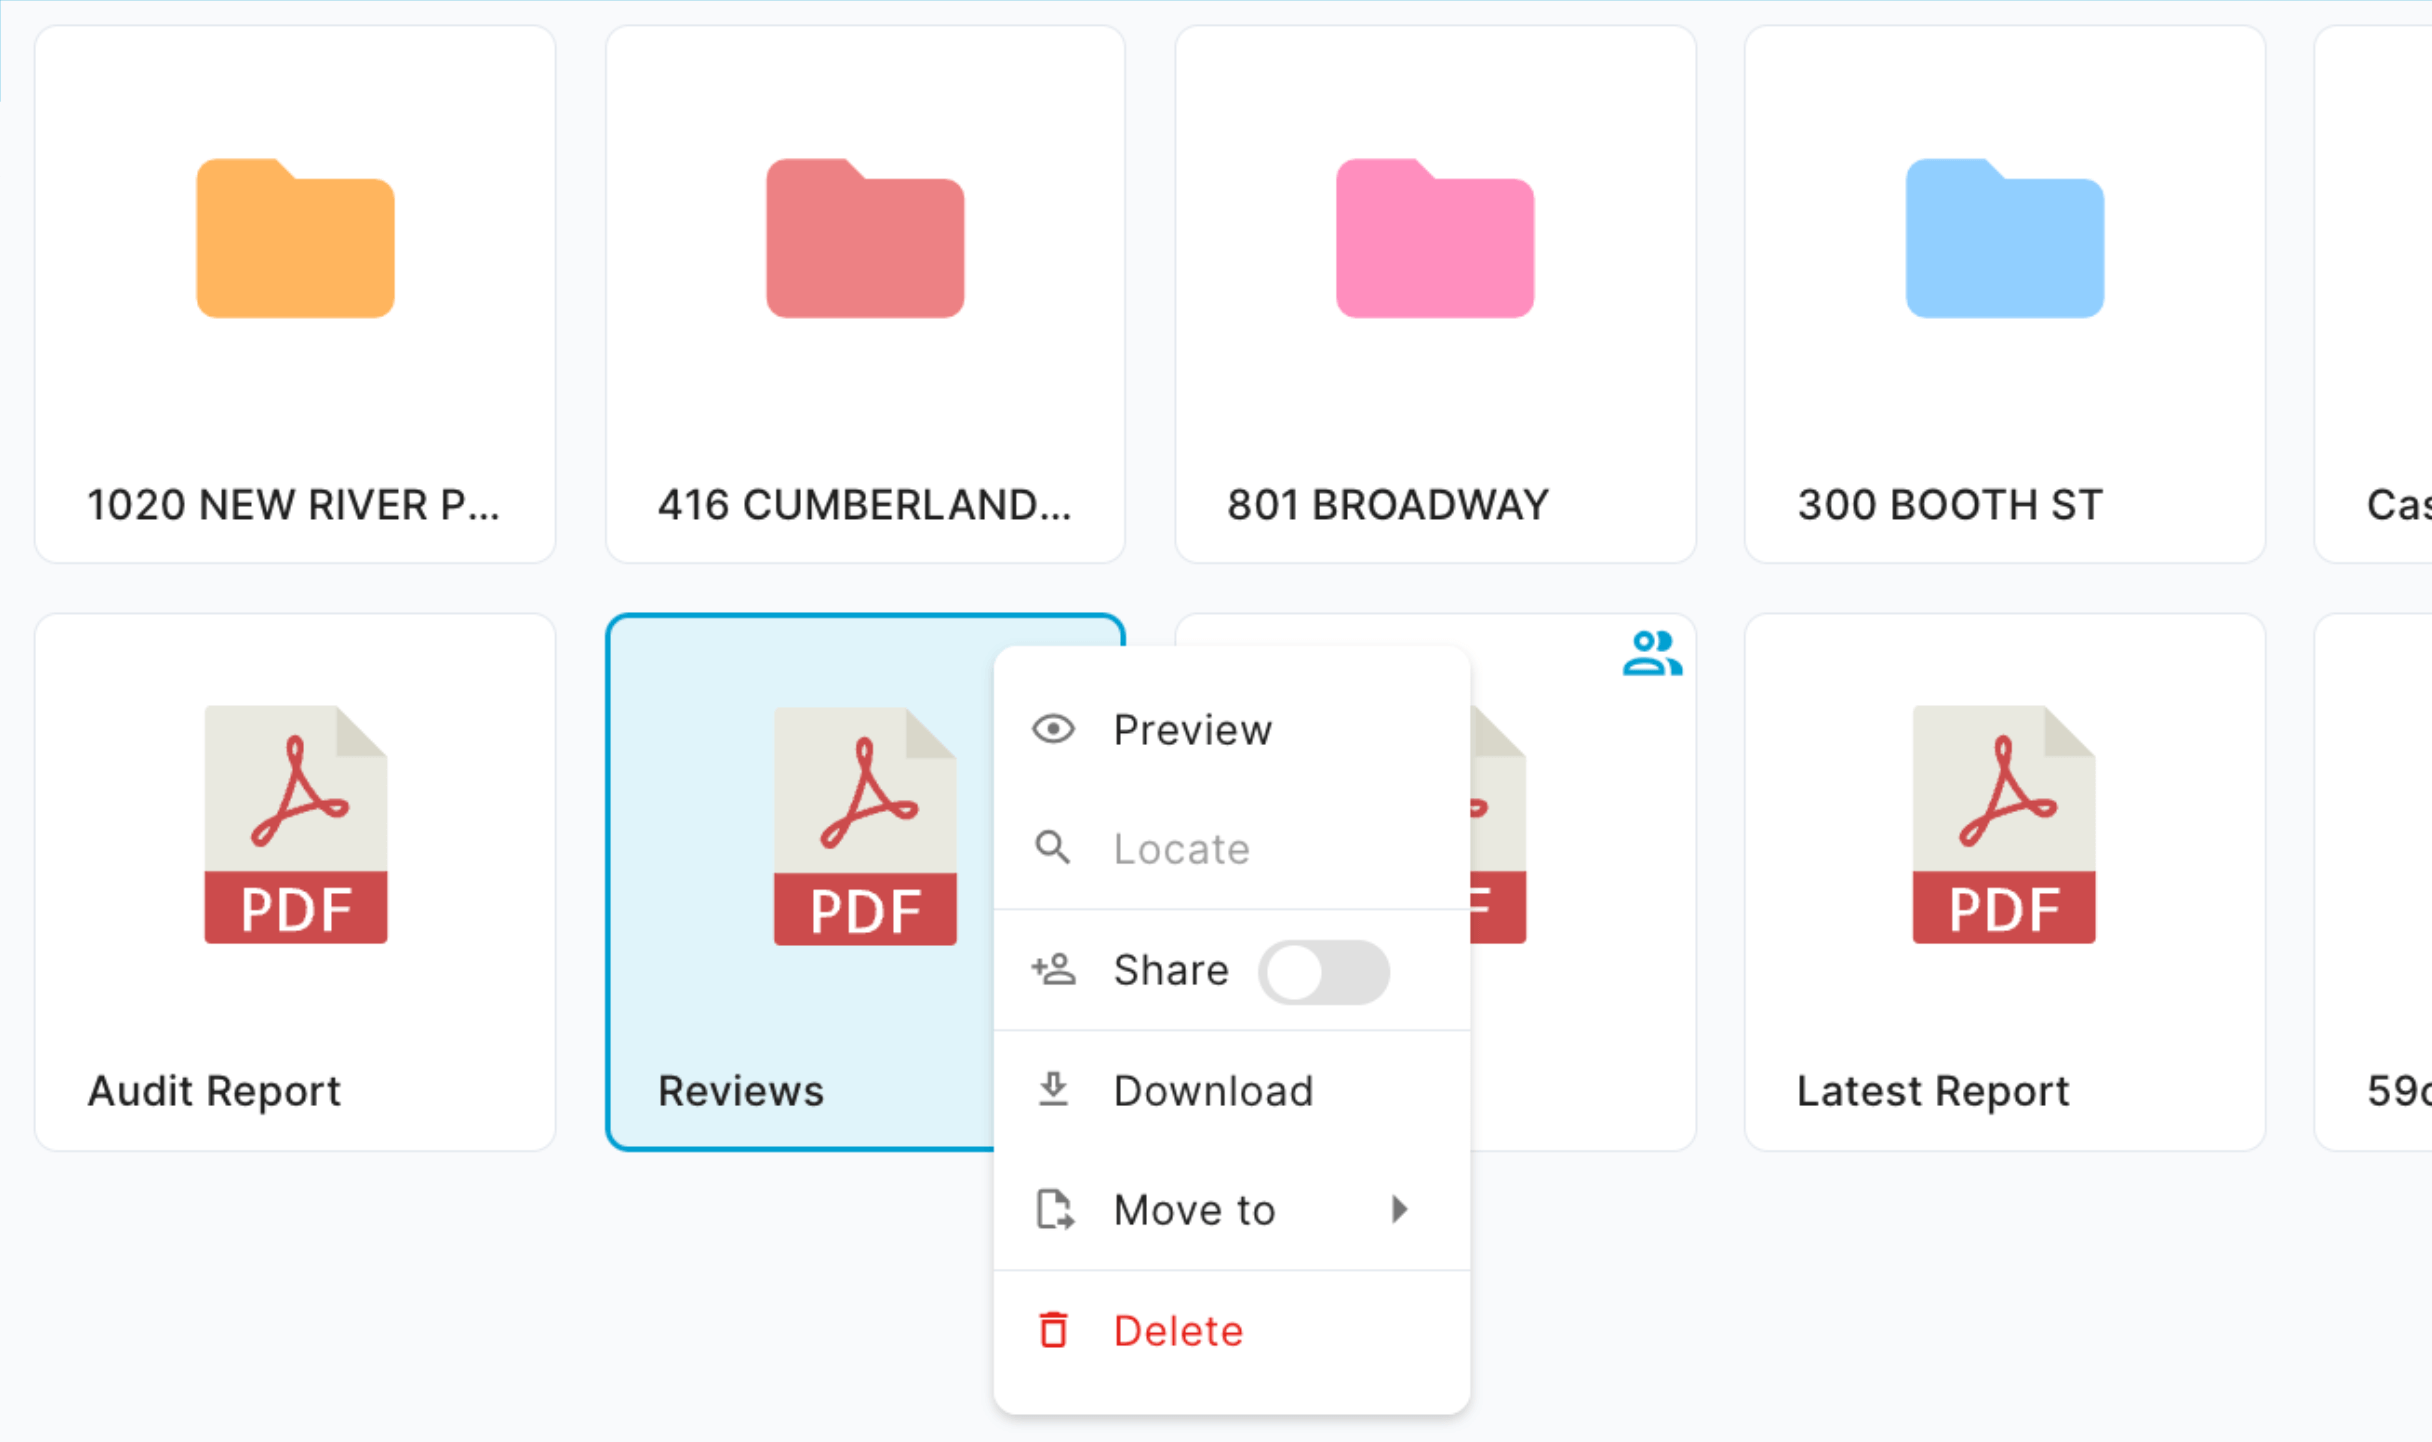Screen dimensions: 2432x1442
Task: Click the eye icon beside Preview
Action: pos(1053,729)
